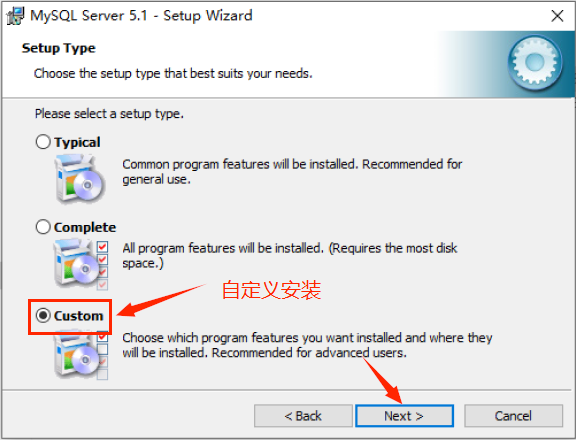
Task: Select the Typical setup radio button
Action: pyautogui.click(x=43, y=141)
